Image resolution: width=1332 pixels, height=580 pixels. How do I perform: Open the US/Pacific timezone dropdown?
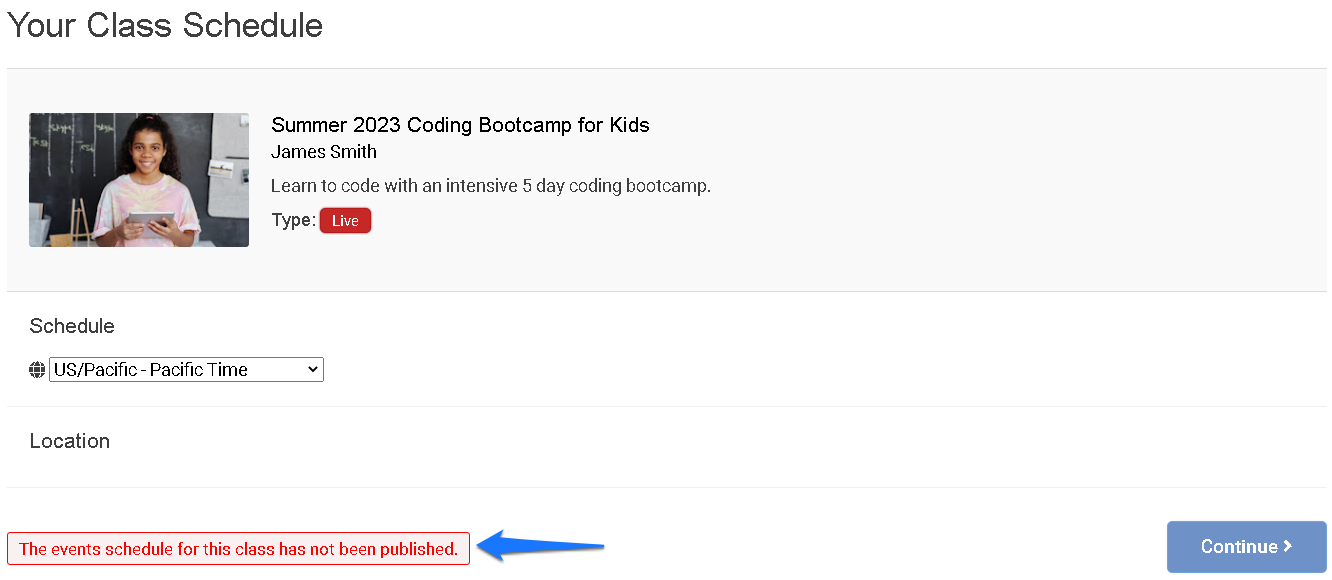[186, 370]
